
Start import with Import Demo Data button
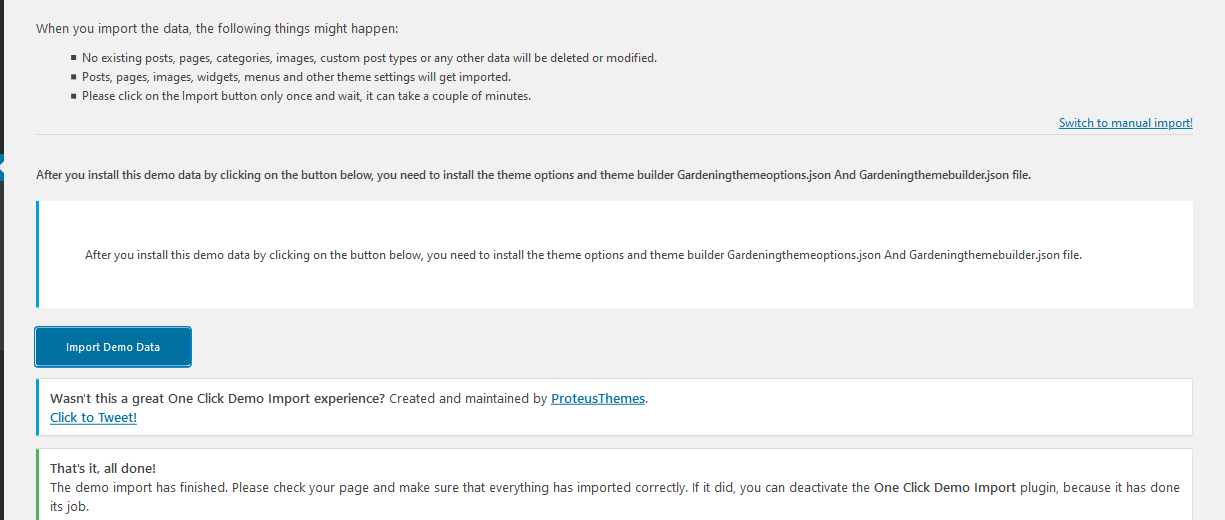point(113,347)
